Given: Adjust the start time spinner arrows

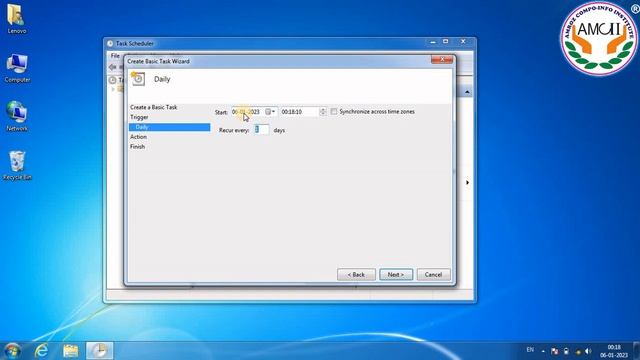Looking at the screenshot, I should point(323,111).
